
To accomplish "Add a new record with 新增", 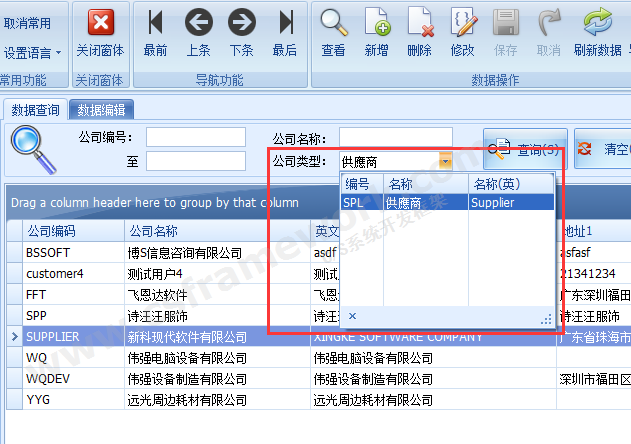I will pyautogui.click(x=376, y=22).
